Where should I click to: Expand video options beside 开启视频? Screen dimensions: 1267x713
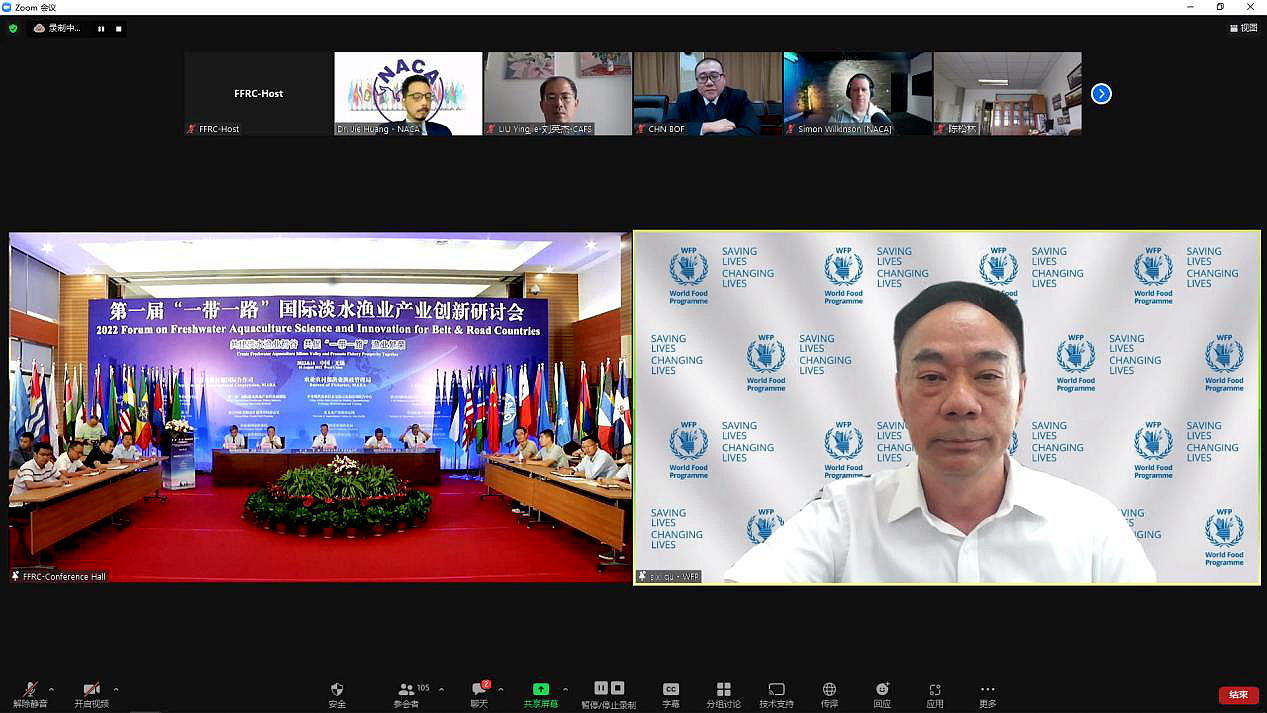(116, 689)
